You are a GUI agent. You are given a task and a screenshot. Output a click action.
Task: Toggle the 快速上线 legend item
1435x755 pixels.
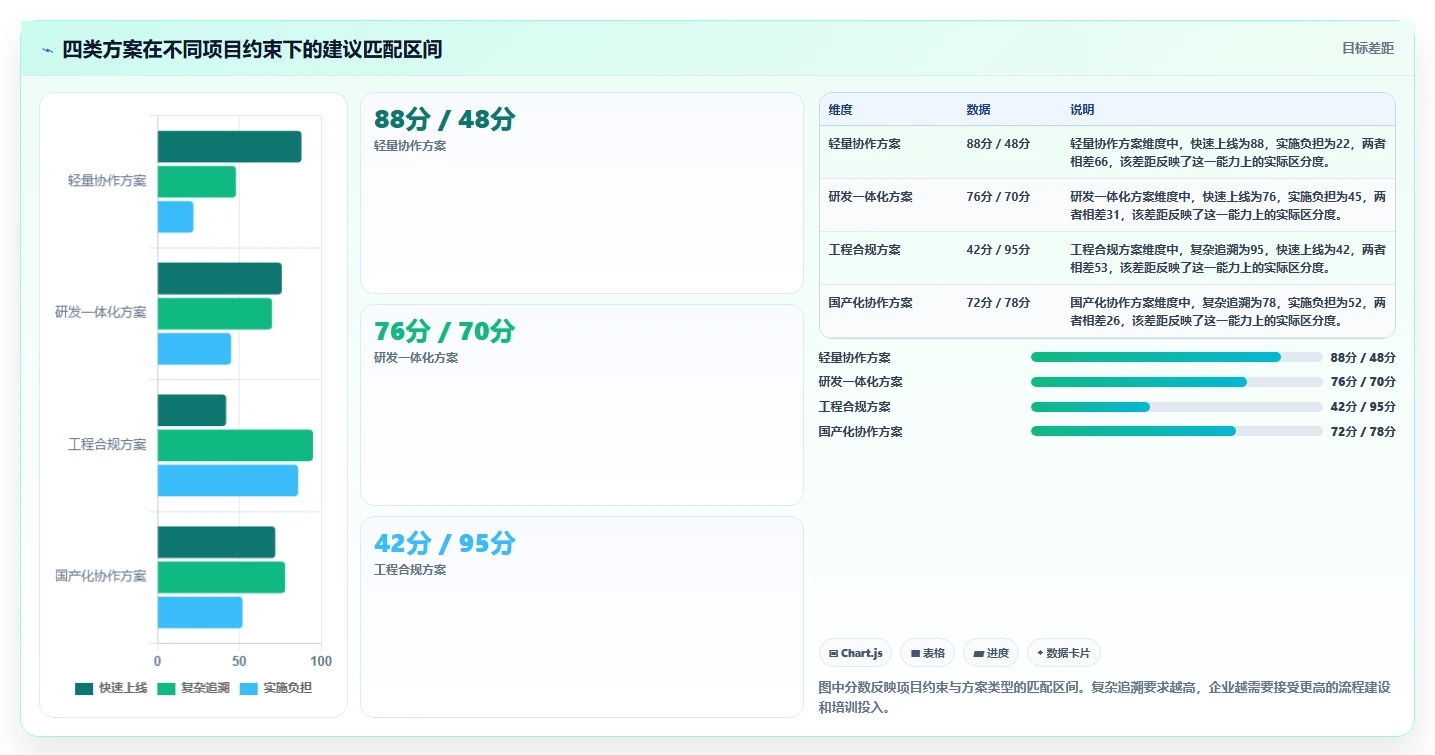111,688
